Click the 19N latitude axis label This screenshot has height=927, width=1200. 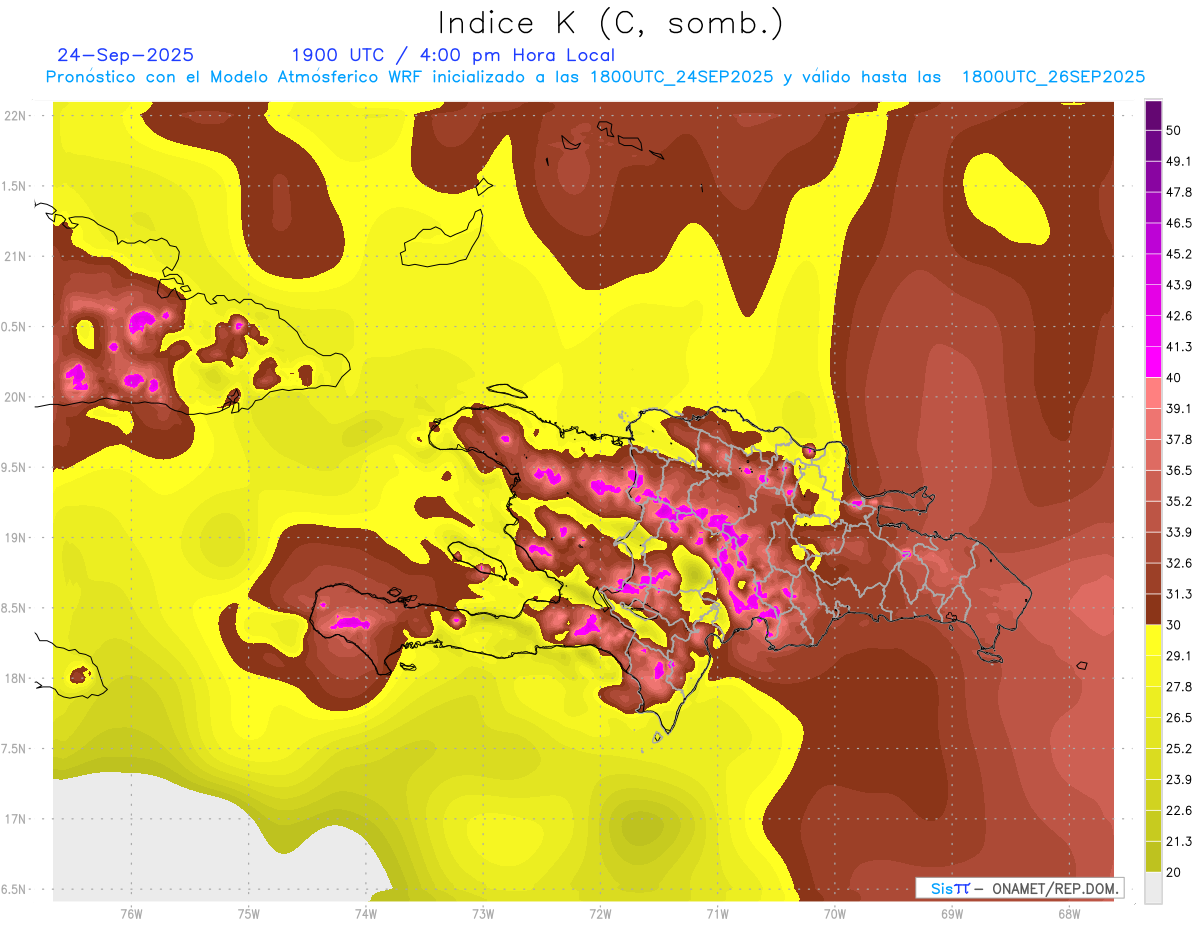pos(16,537)
